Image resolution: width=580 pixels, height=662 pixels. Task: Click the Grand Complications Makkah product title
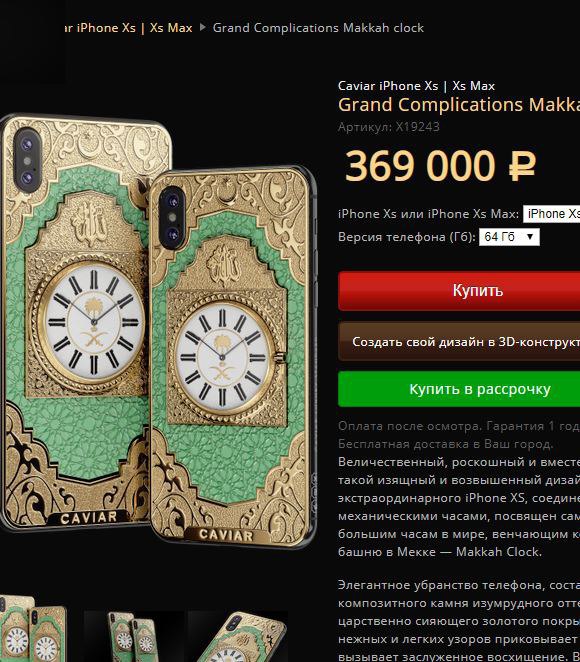tap(459, 105)
